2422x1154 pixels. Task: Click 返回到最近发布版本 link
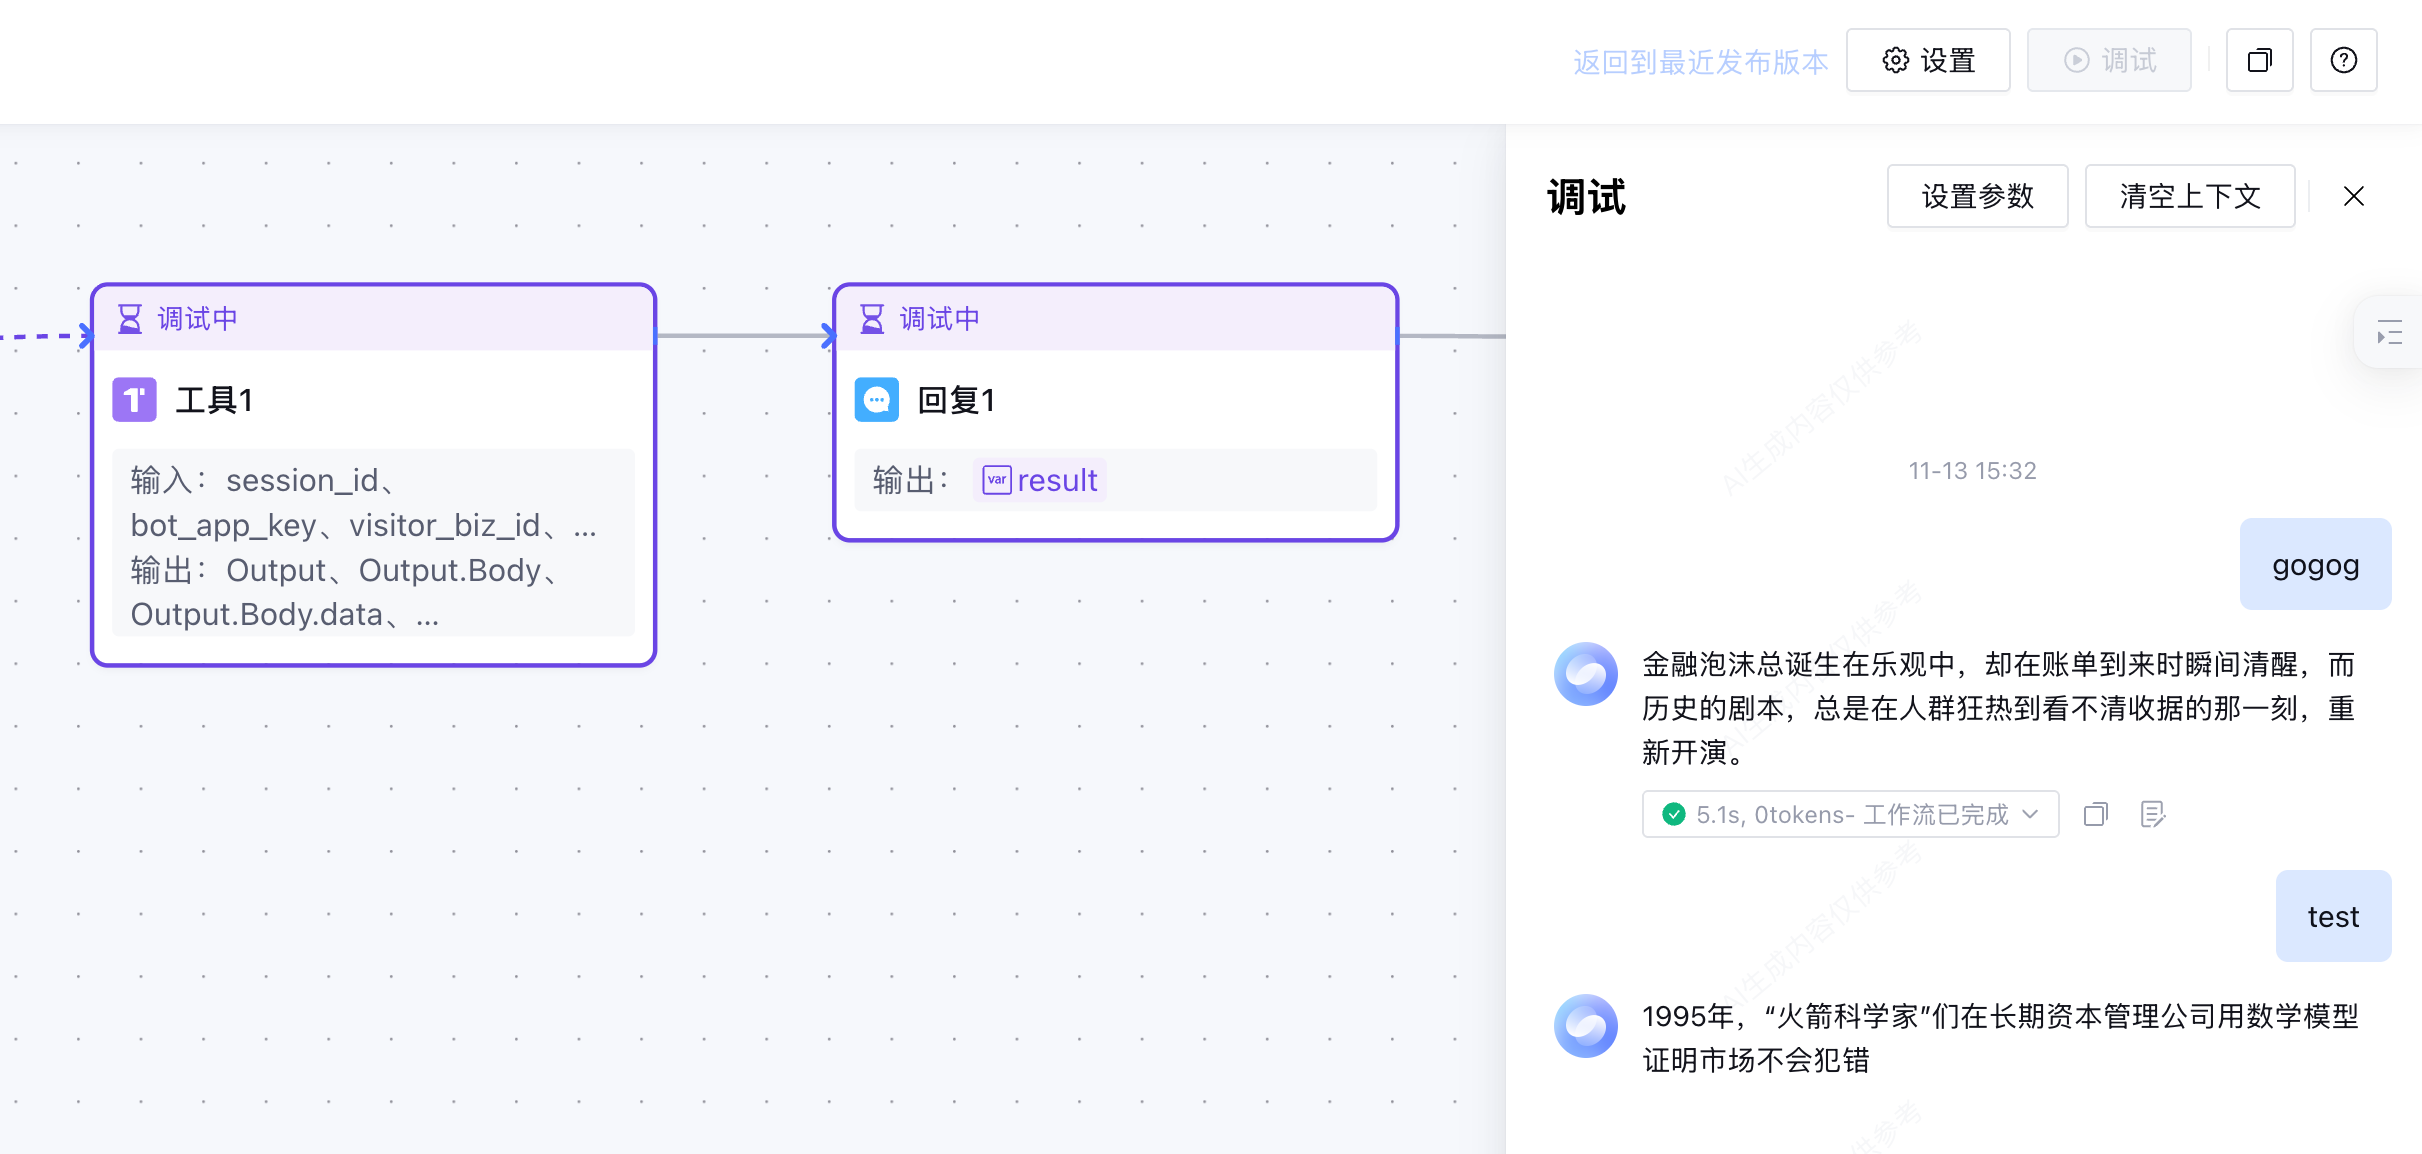click(1700, 62)
